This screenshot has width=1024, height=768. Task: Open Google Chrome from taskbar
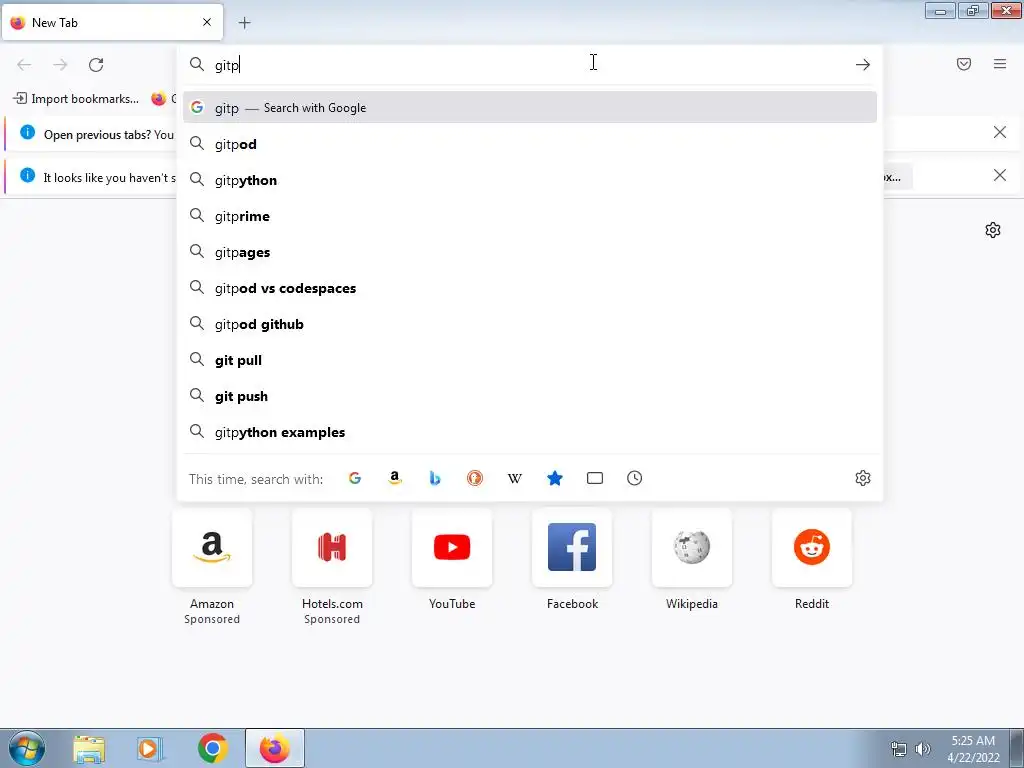212,748
